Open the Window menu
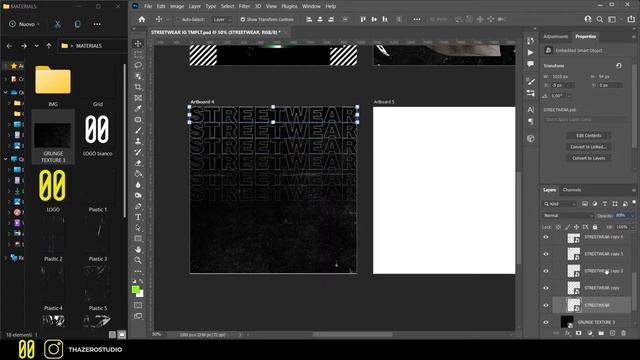 pyautogui.click(x=311, y=6)
